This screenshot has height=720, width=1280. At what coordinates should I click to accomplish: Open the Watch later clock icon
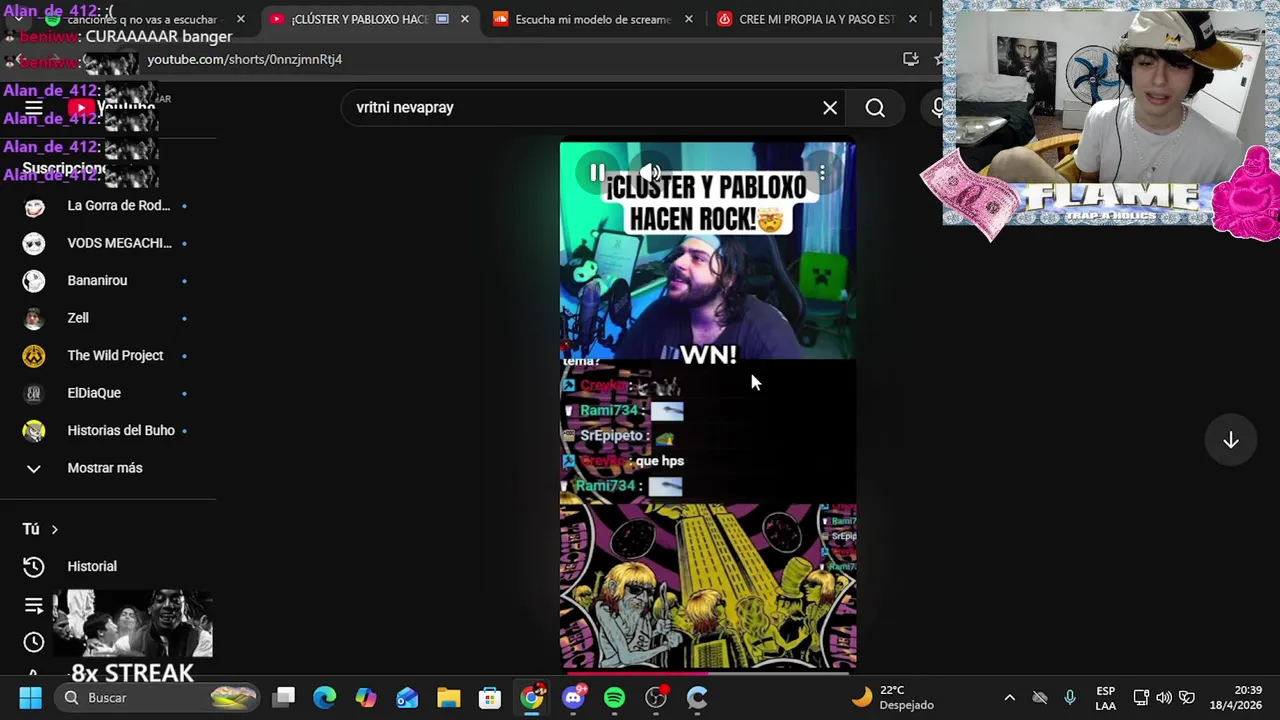pos(34,642)
